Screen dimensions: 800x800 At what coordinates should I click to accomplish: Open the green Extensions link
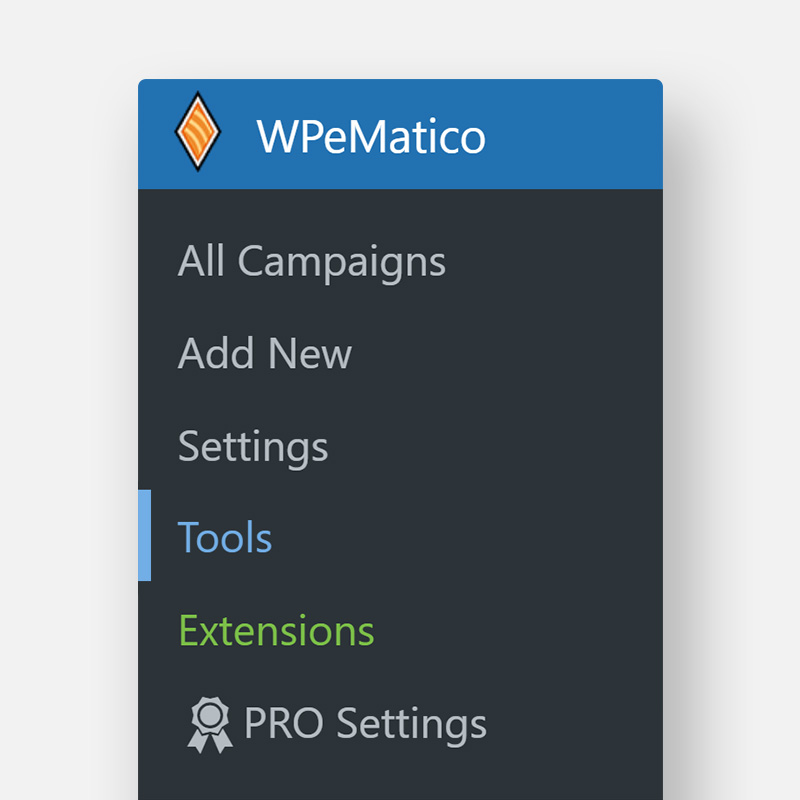[x=276, y=631]
